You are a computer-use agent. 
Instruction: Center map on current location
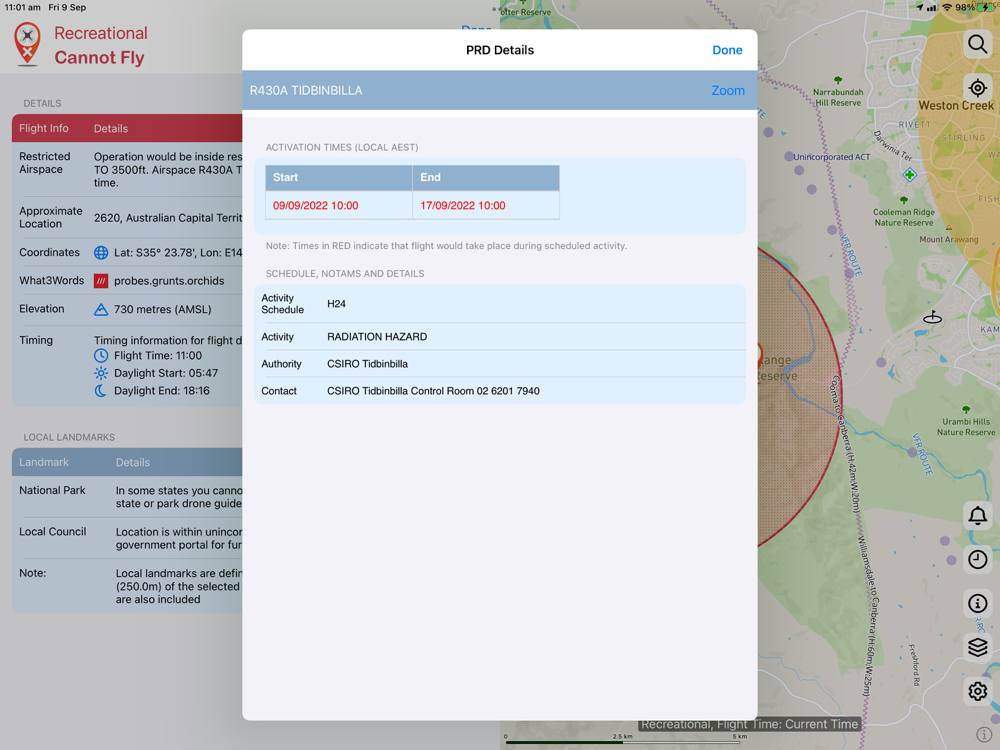[977, 87]
